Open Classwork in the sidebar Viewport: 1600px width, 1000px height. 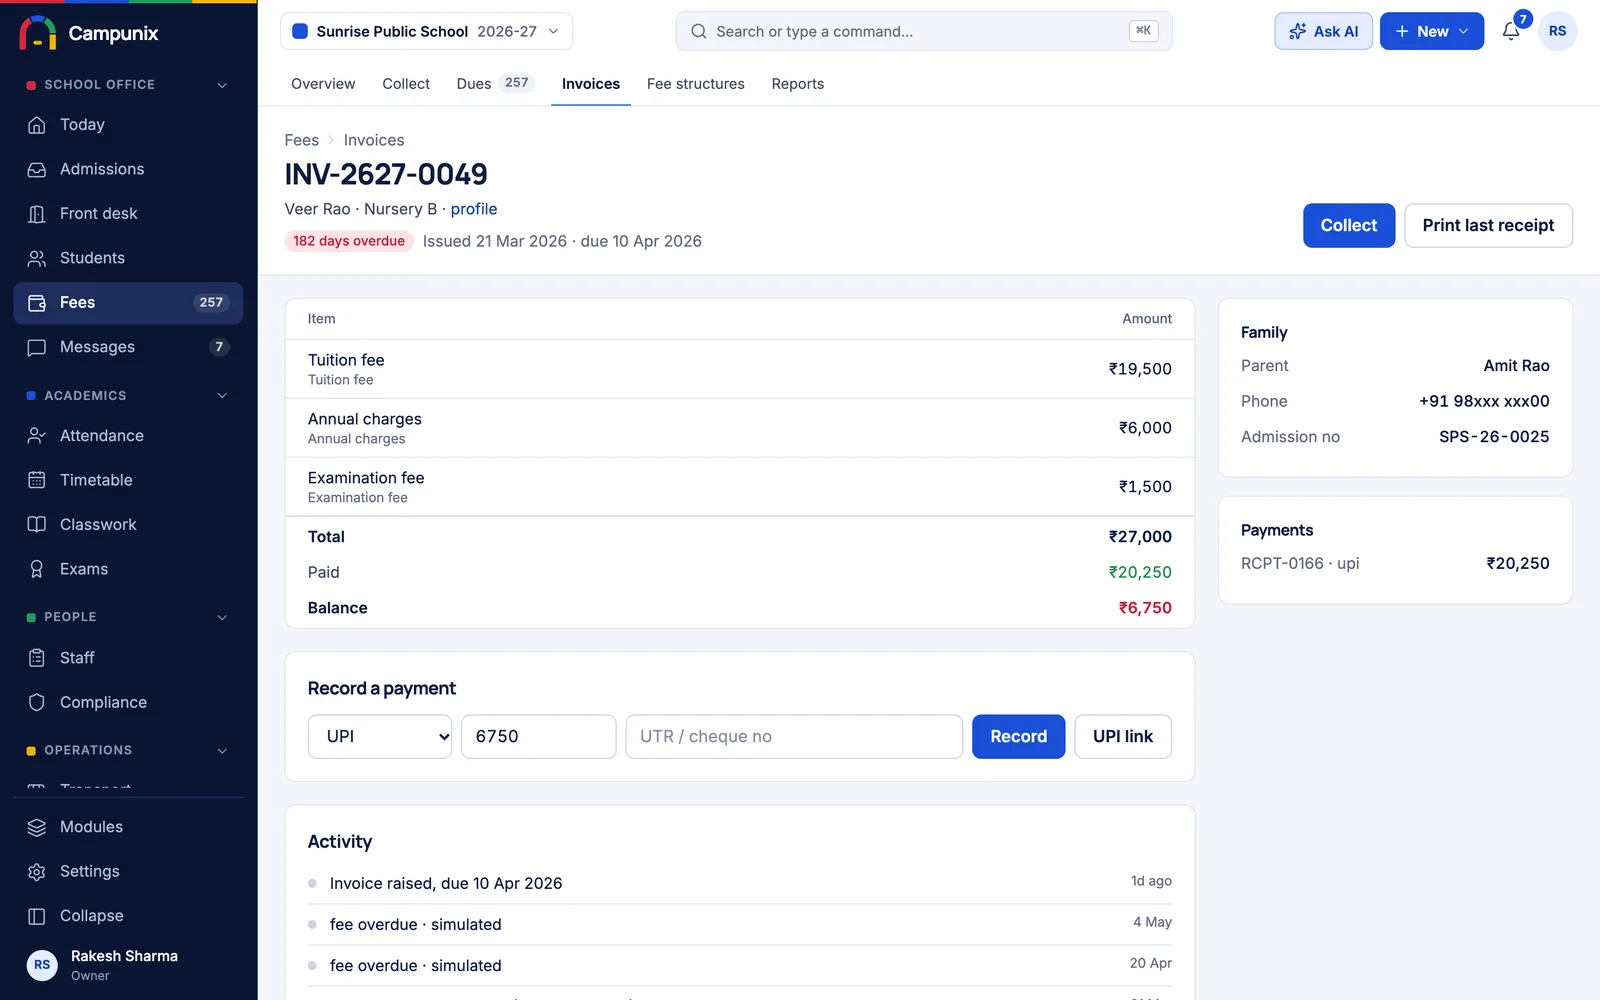click(128, 525)
